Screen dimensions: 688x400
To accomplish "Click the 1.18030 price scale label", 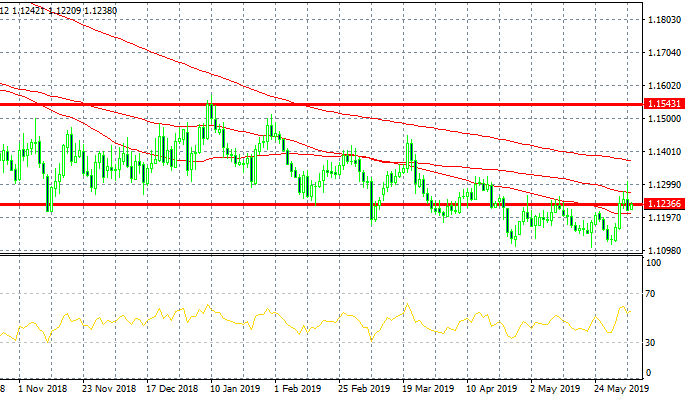I will point(663,20).
